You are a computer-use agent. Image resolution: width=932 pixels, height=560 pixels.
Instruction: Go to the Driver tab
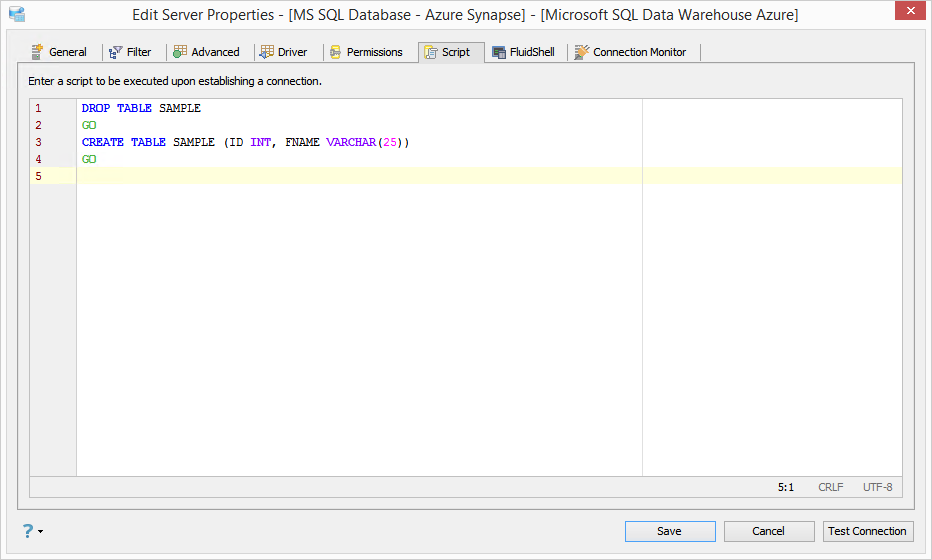[285, 52]
